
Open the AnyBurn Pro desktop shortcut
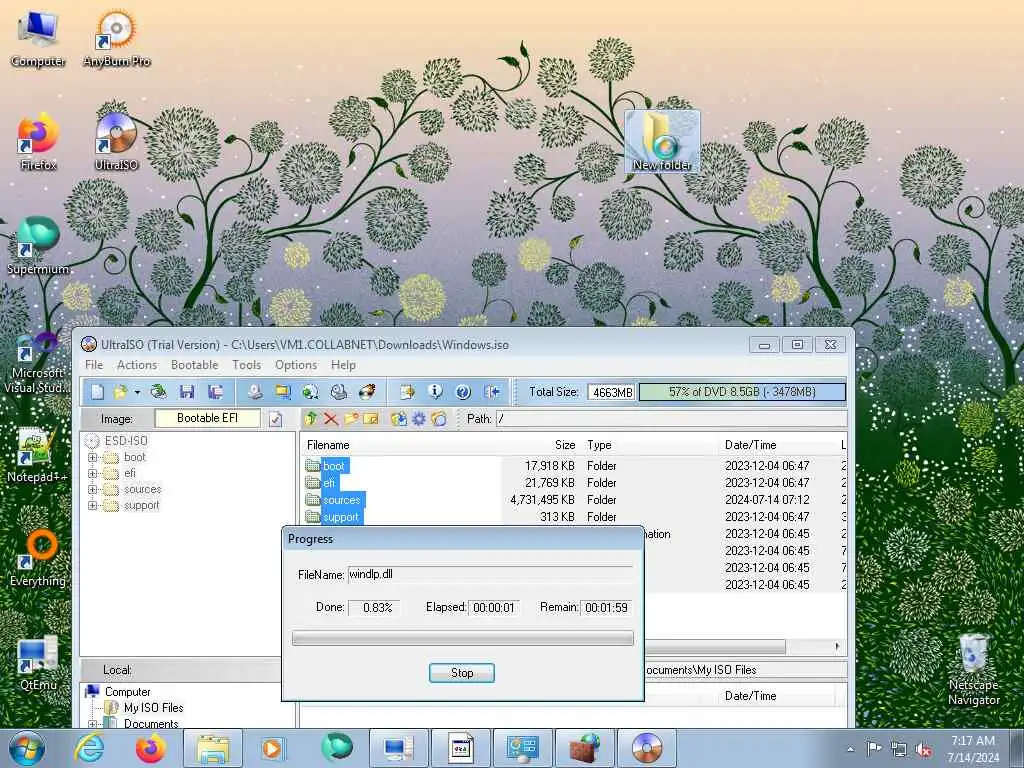click(117, 38)
